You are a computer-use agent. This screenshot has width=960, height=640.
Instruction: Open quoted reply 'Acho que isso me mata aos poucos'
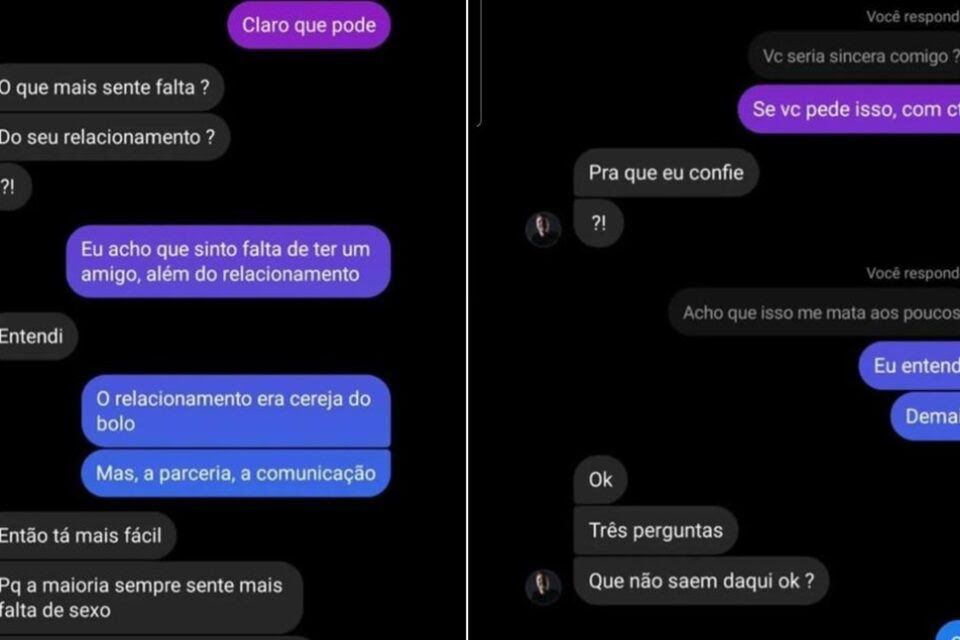814,313
